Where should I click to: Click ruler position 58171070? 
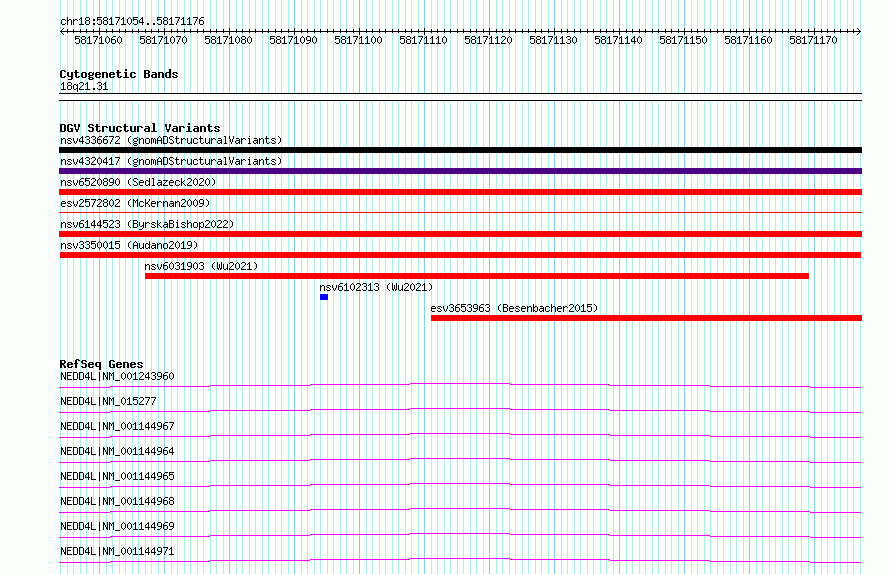[163, 40]
